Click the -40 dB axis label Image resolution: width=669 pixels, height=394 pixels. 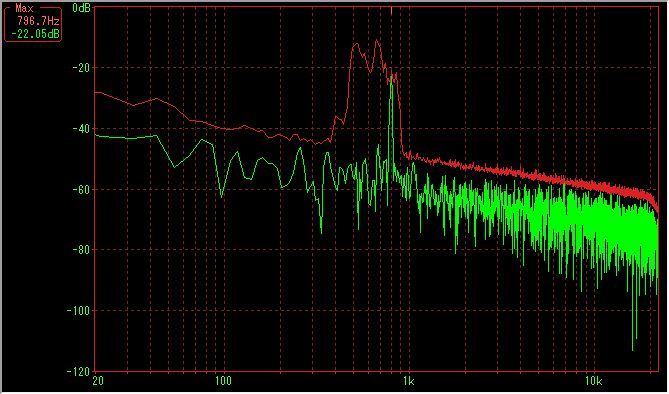(81, 128)
